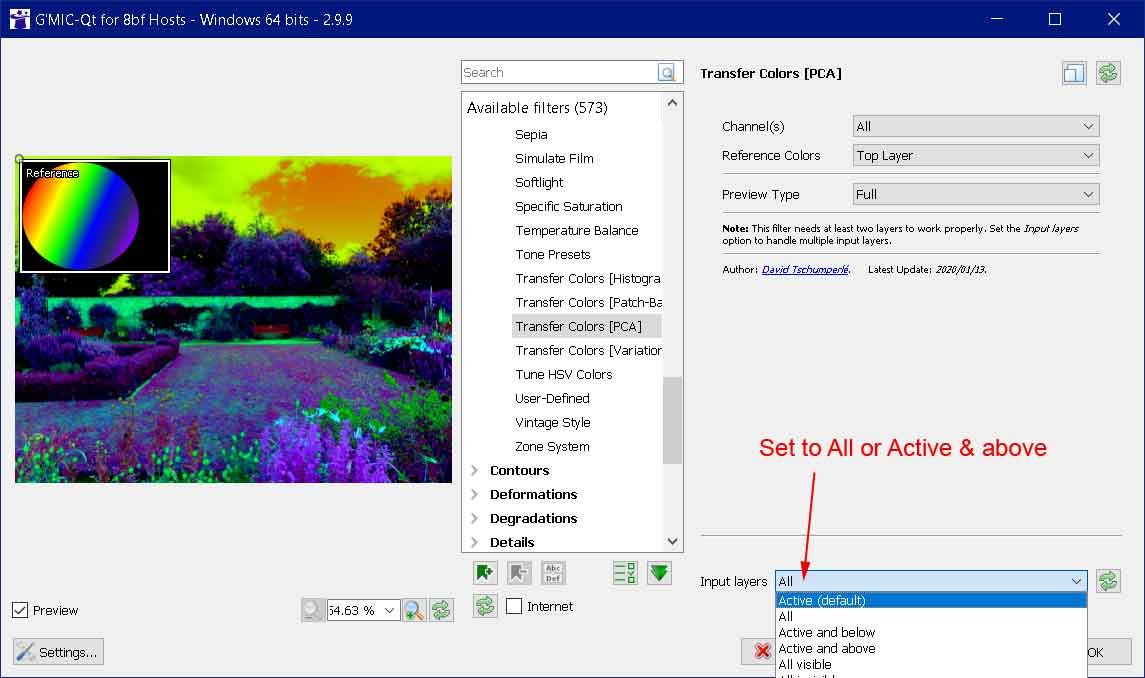Click the filter list scrollbar down arrow
The height and width of the screenshot is (678, 1145).
point(673,541)
